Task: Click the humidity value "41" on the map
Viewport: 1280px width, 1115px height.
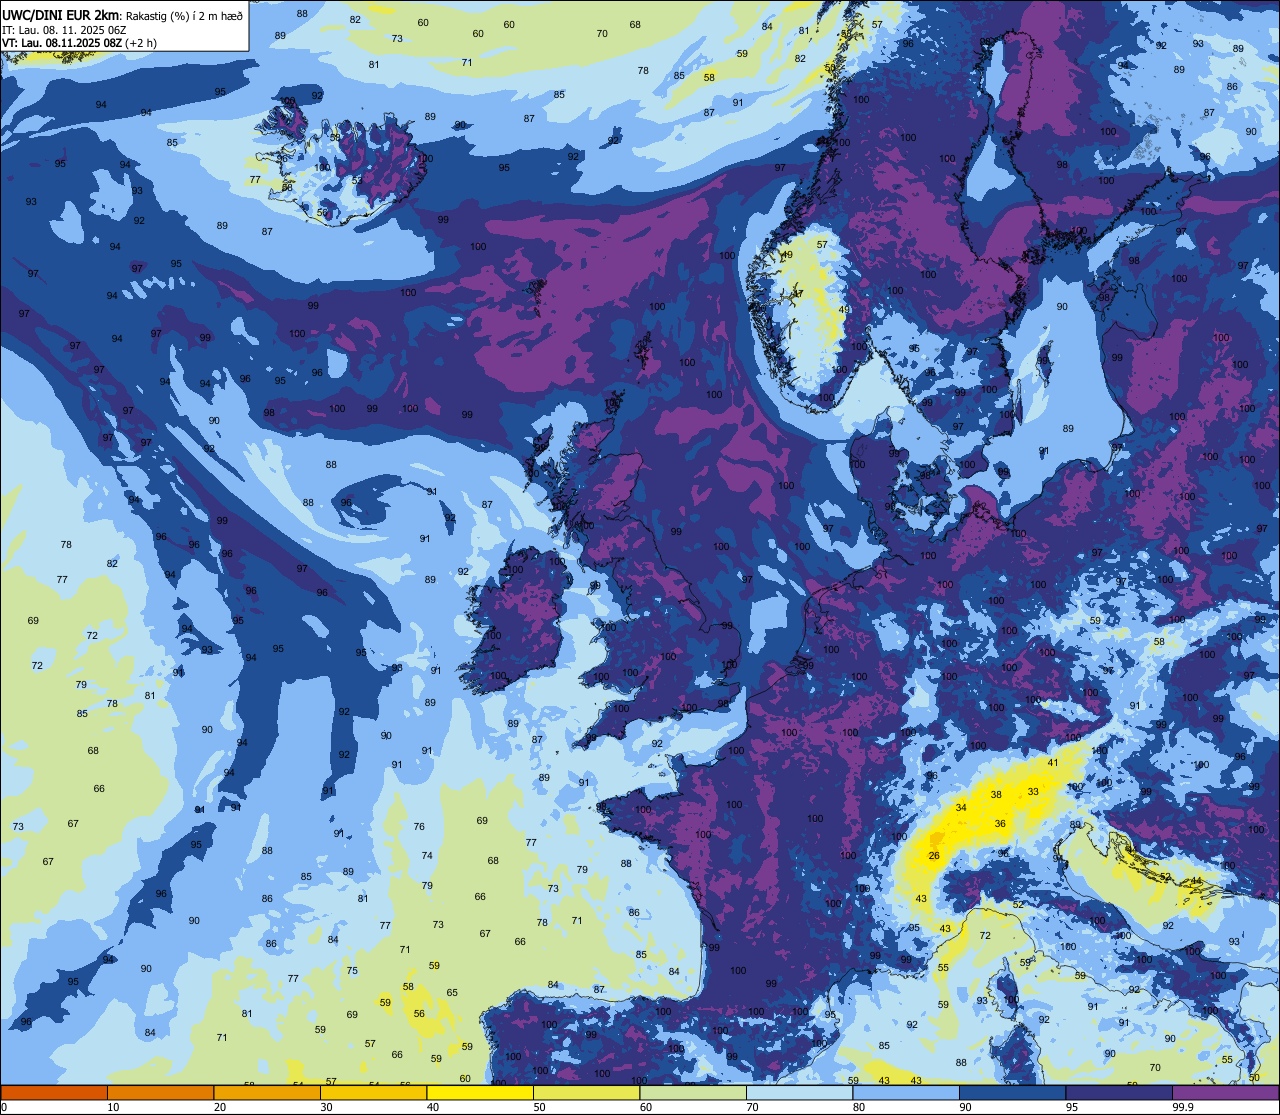Action: [1053, 763]
